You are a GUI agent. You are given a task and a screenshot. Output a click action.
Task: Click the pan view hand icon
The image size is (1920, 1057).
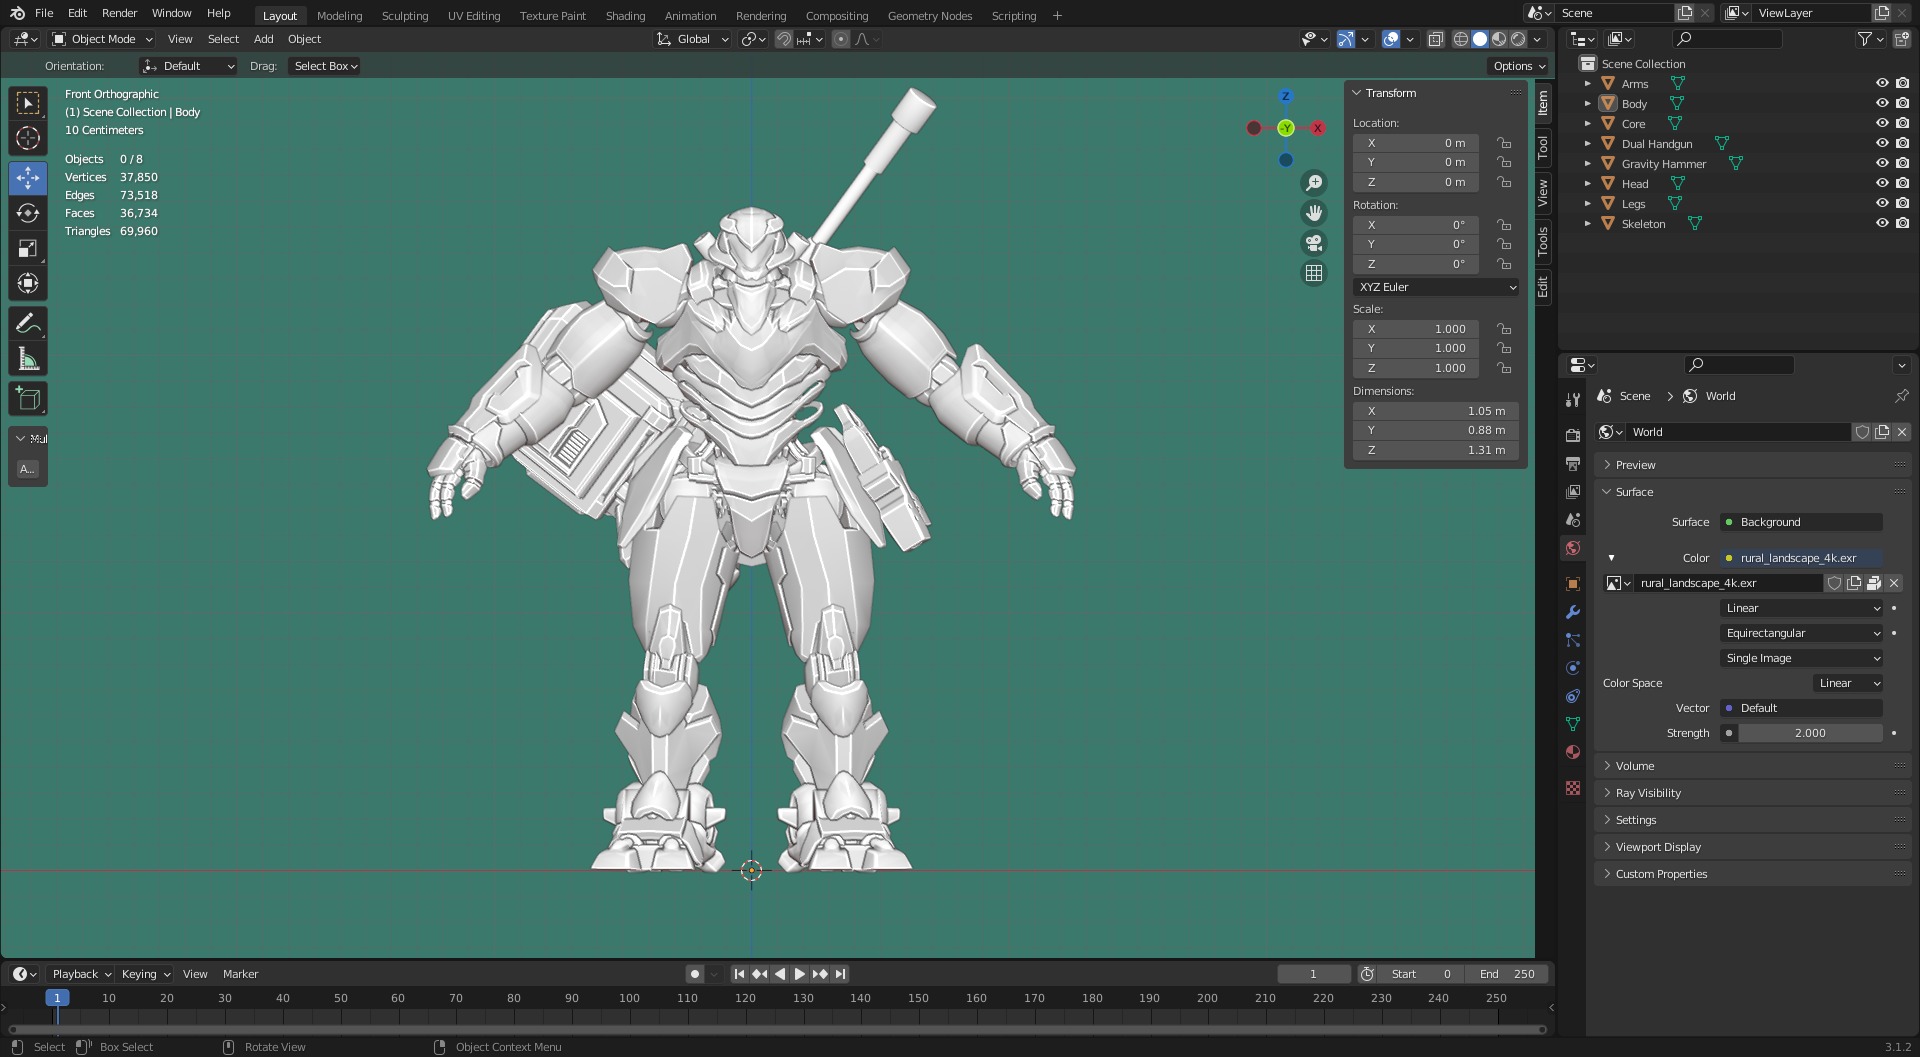(x=1314, y=213)
